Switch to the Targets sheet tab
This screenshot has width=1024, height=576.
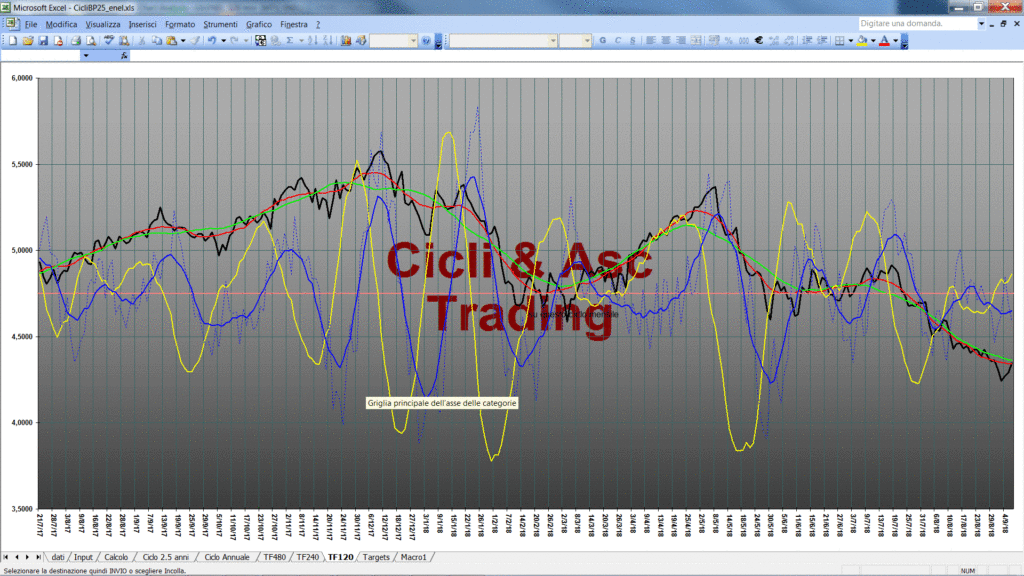(x=376, y=557)
